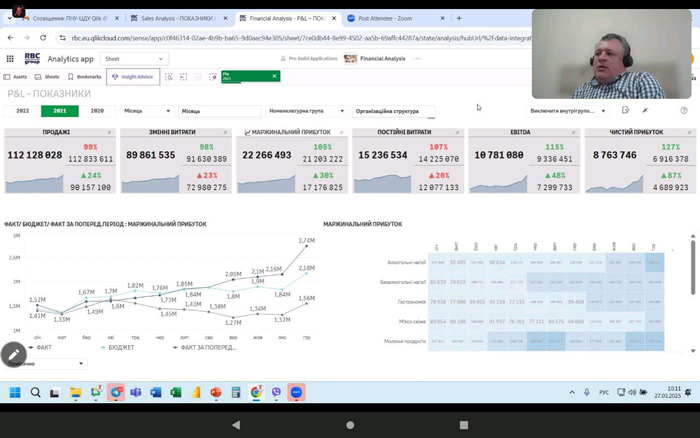Select year 2022 filter
Viewport: 700px width, 438px height.
[22, 111]
